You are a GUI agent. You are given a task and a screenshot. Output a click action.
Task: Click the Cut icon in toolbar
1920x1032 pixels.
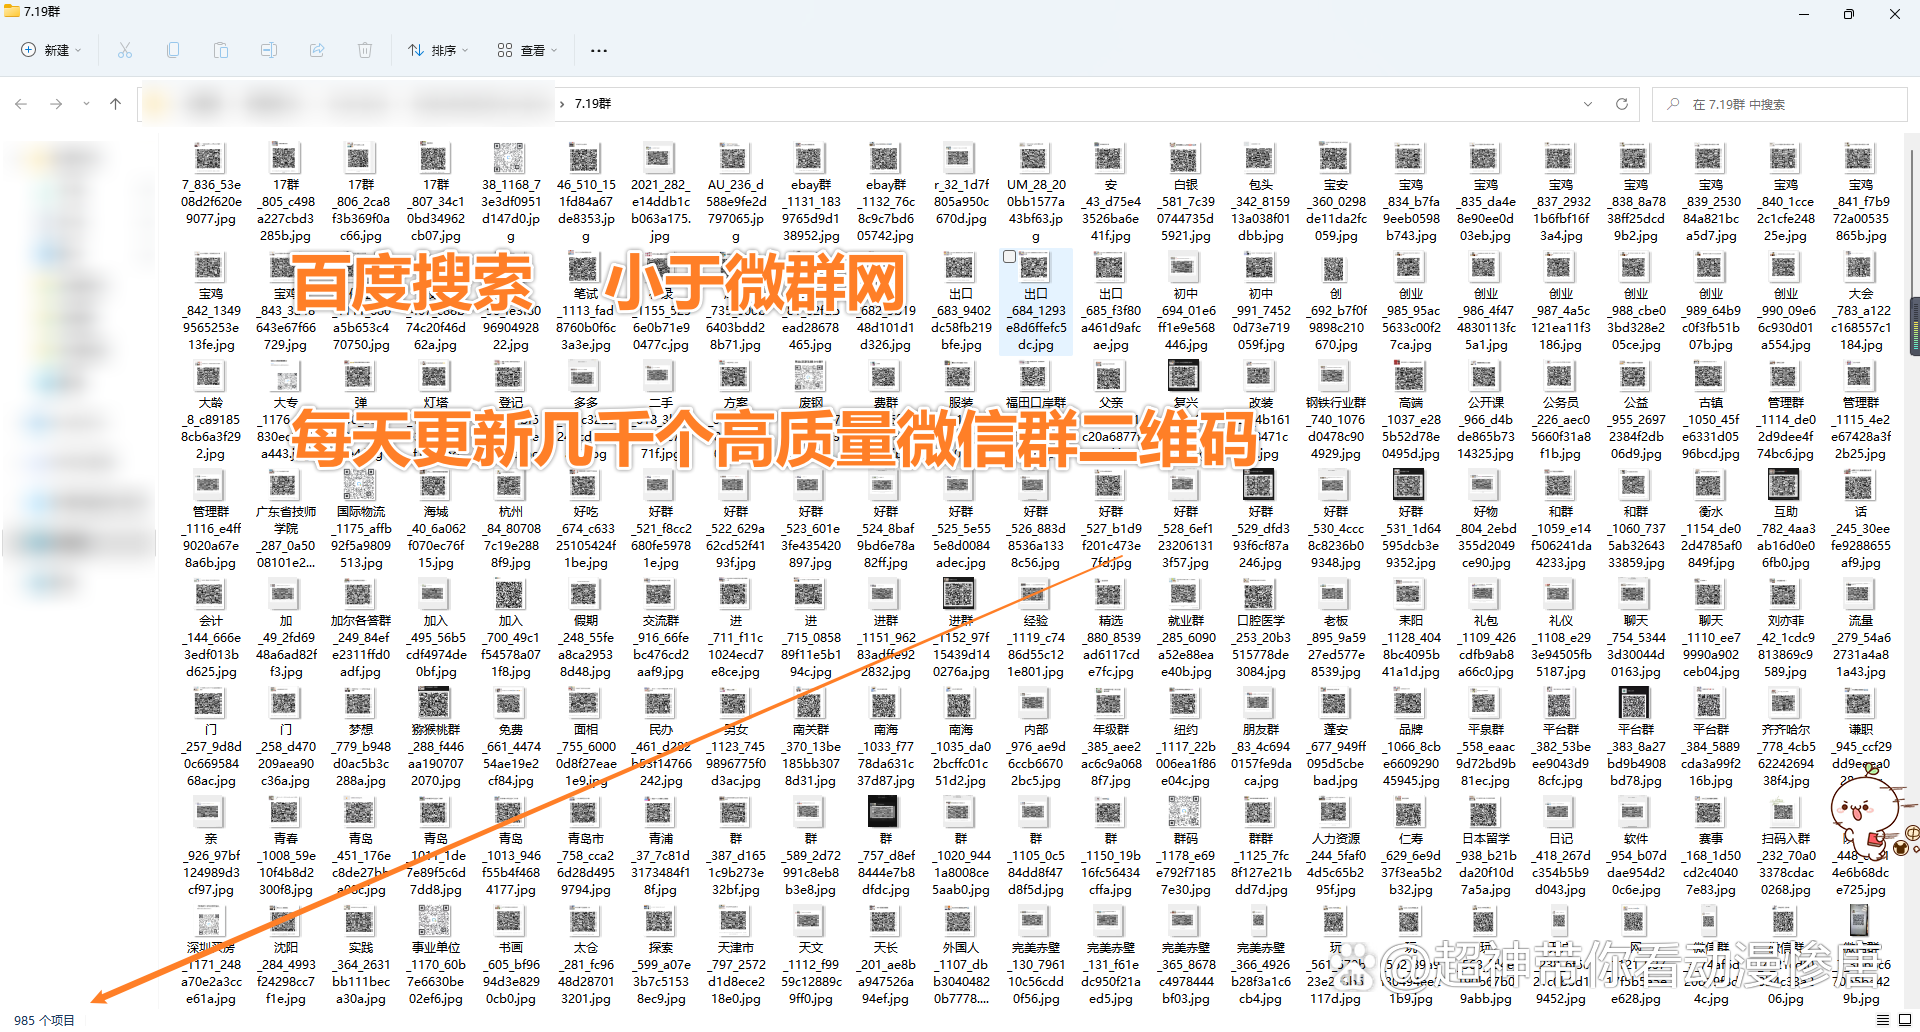click(125, 50)
